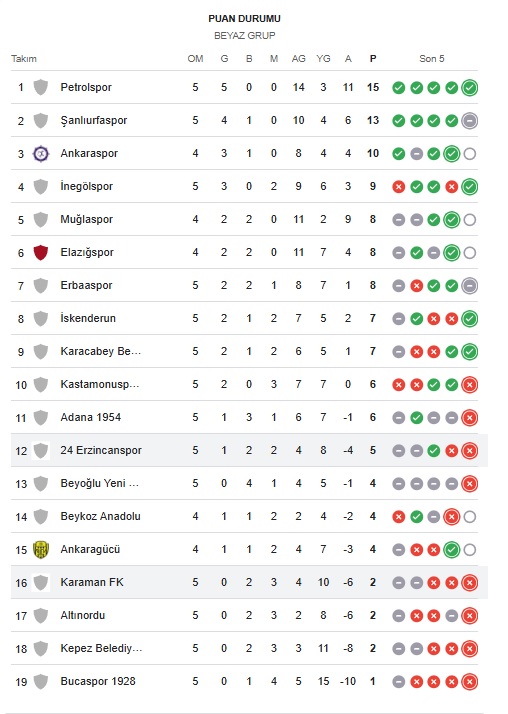The height and width of the screenshot is (714, 508).
Task: Click the Son 5 column header
Action: [x=432, y=59]
